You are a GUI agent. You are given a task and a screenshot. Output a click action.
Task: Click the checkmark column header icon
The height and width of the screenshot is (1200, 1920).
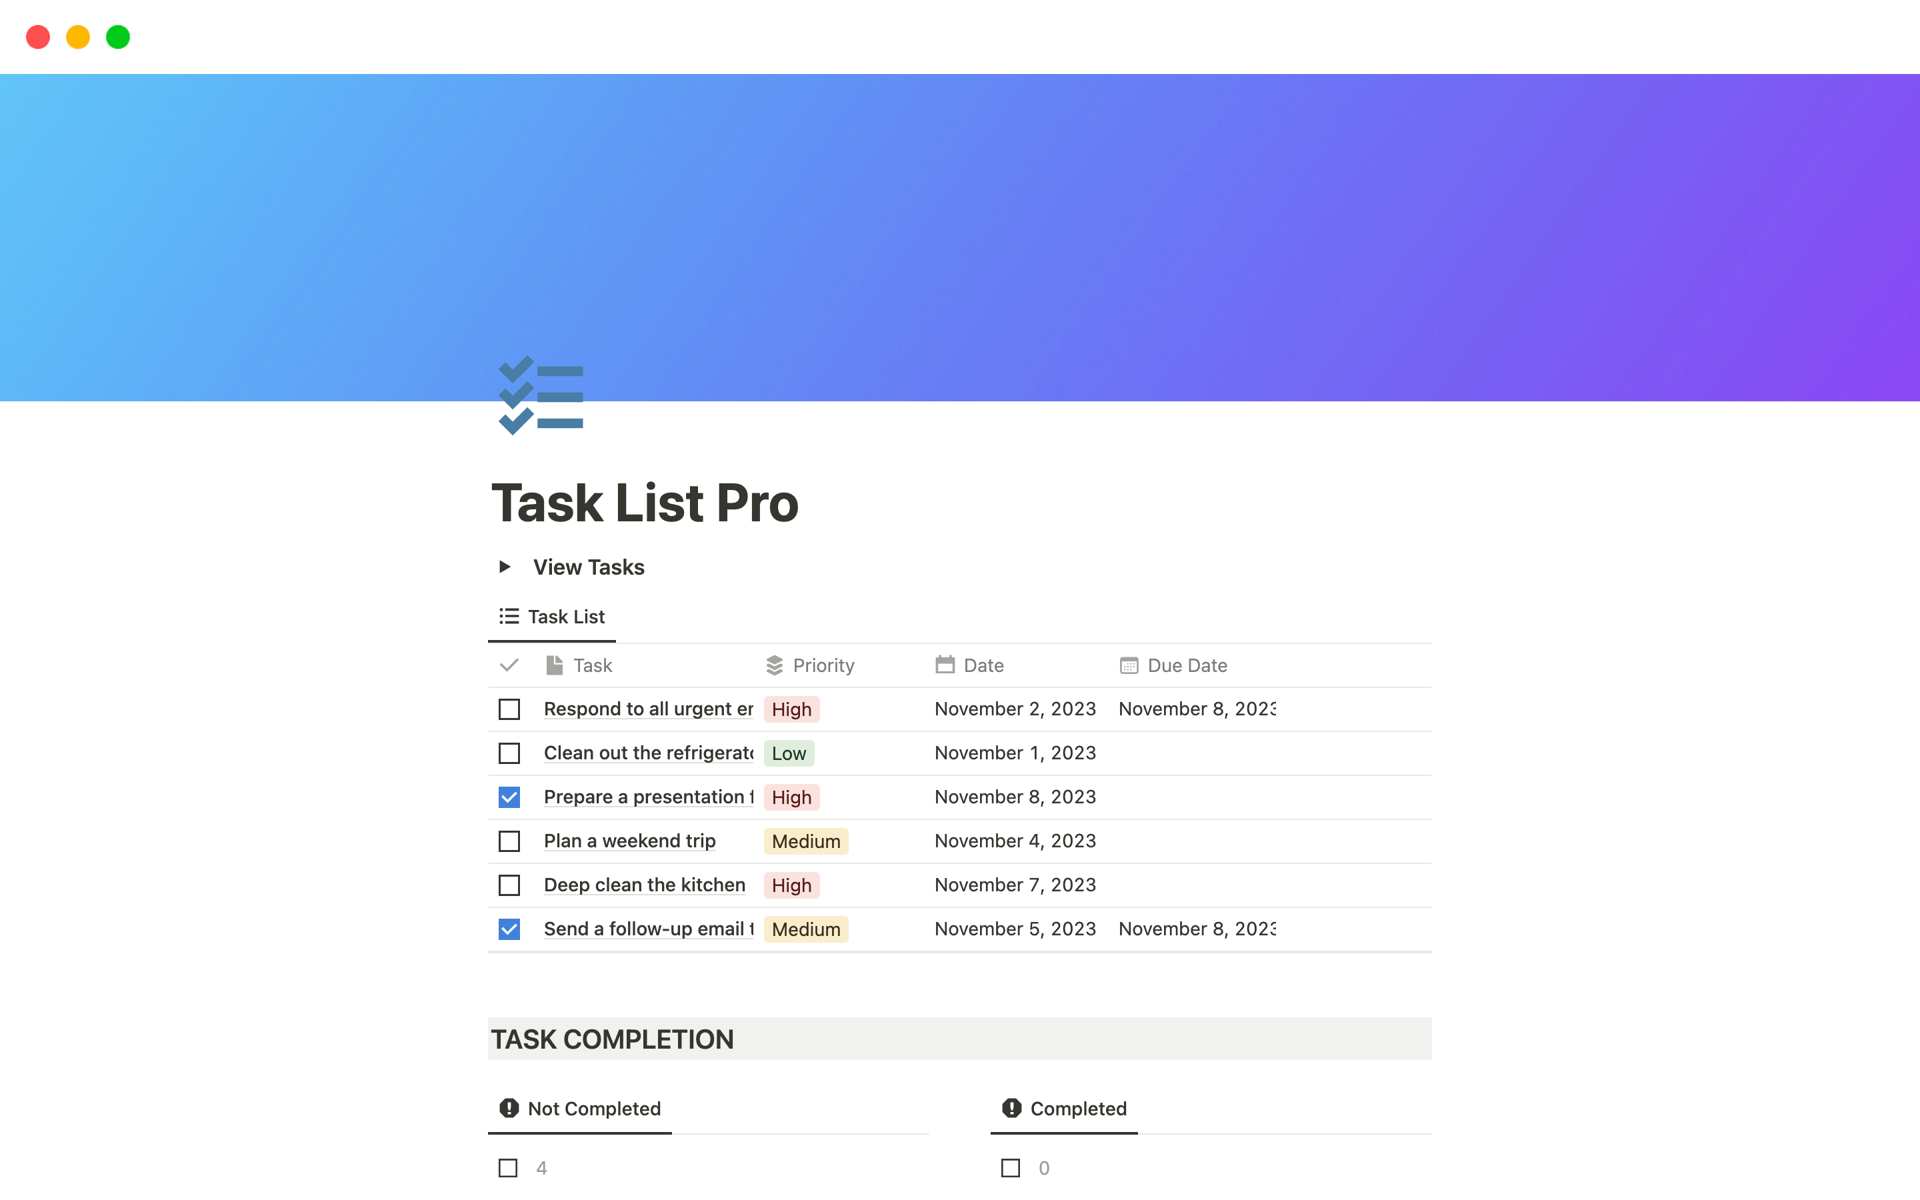point(509,665)
